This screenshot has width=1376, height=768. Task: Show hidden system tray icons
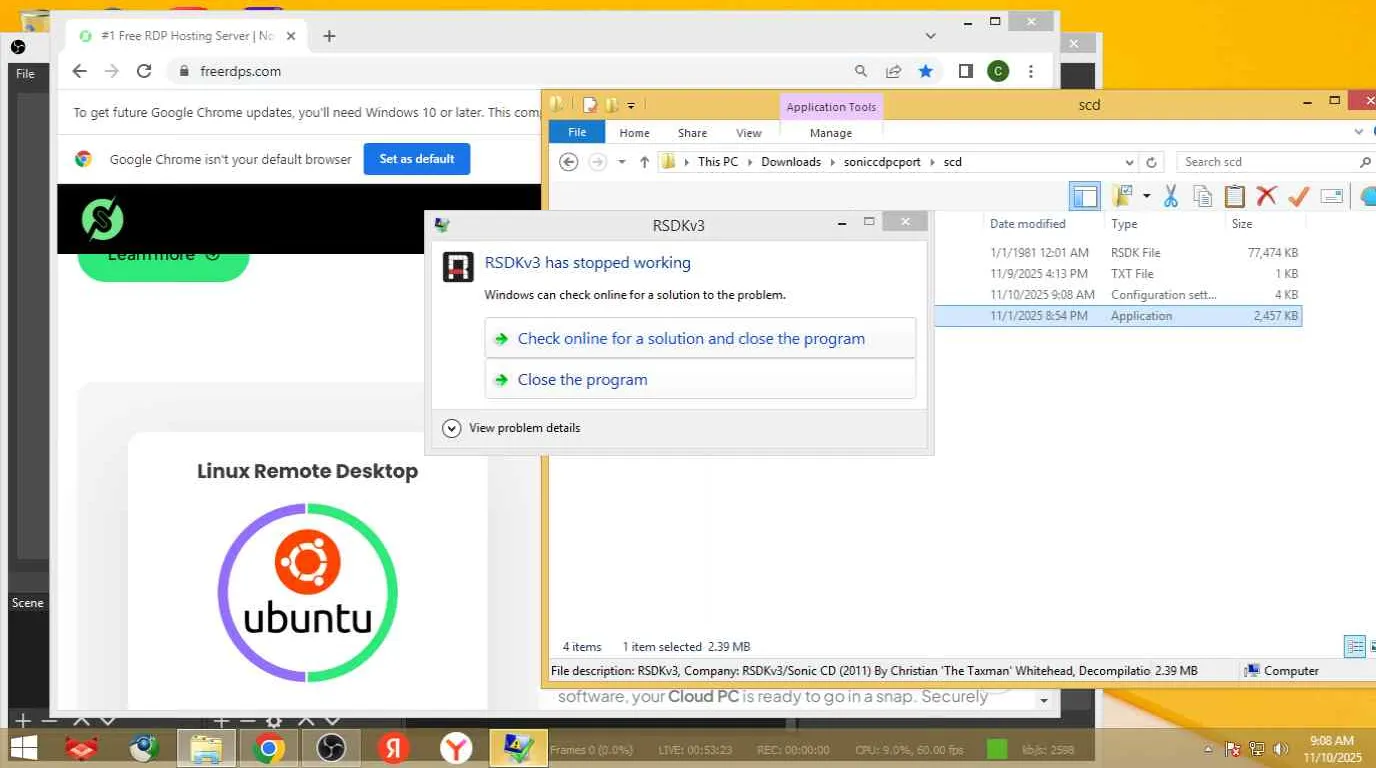tap(1207, 749)
